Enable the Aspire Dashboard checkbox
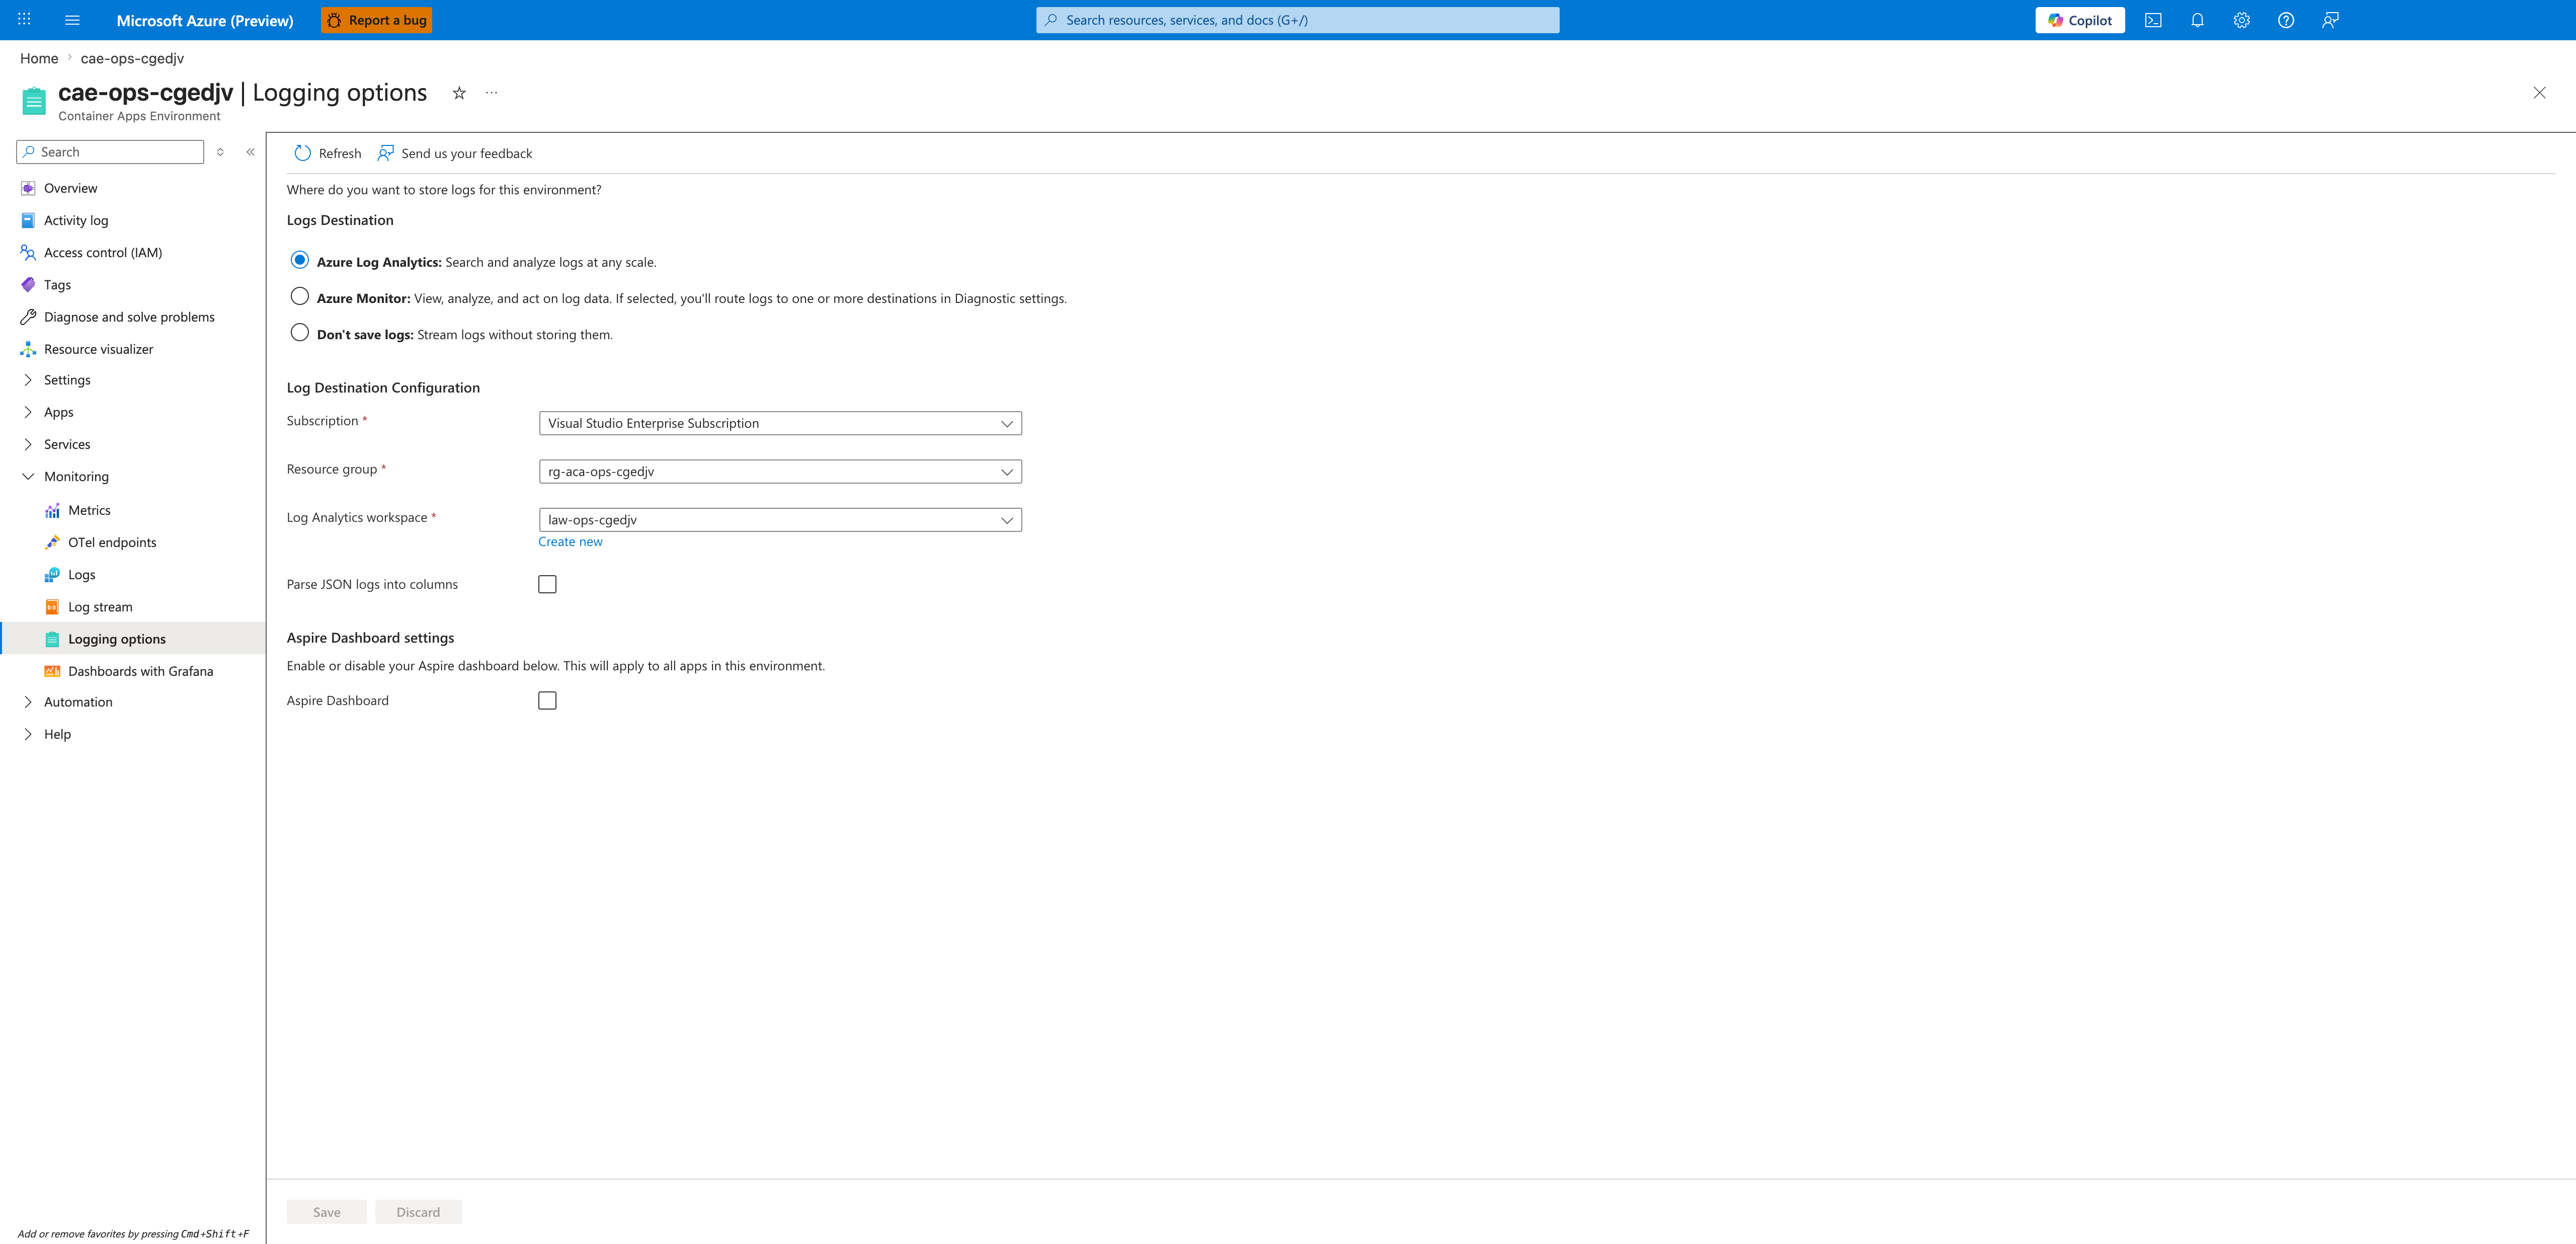This screenshot has width=2576, height=1244. [x=547, y=701]
